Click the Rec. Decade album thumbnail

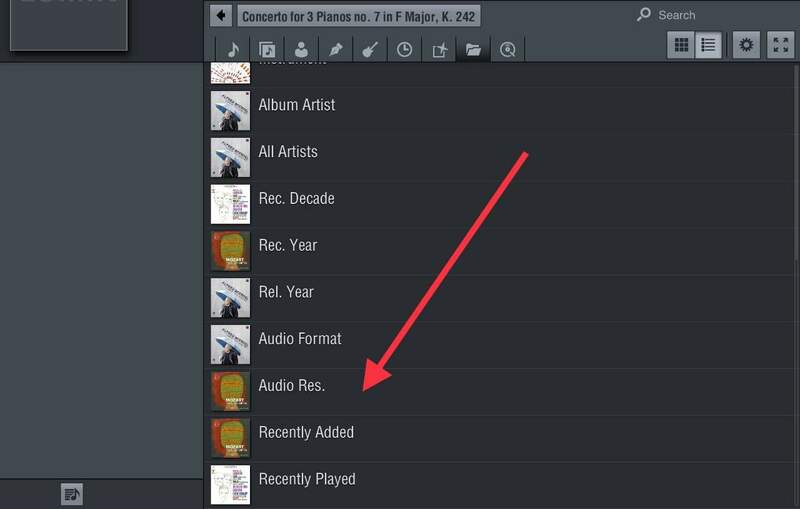coord(230,198)
